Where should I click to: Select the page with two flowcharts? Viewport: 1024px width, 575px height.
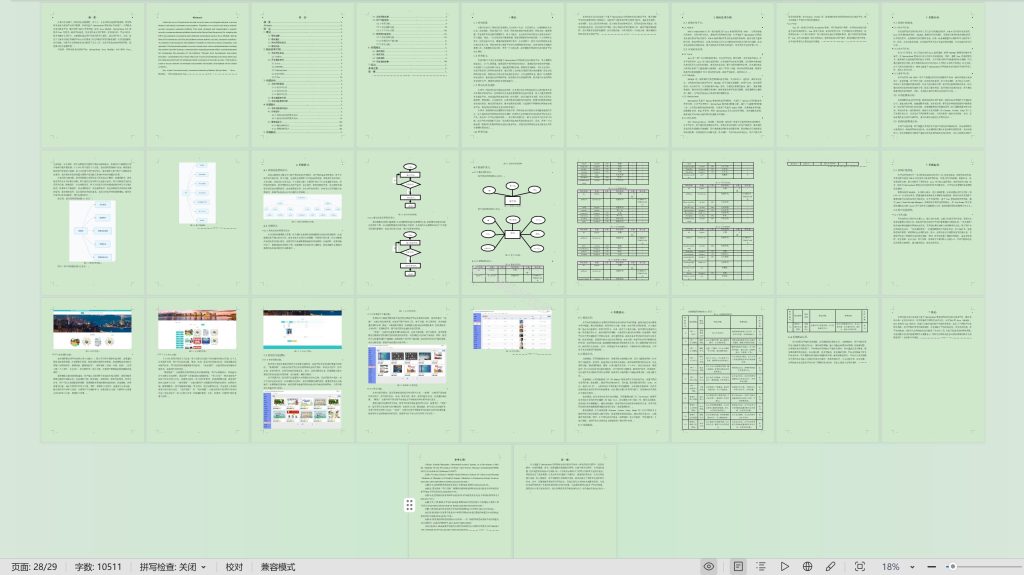408,222
